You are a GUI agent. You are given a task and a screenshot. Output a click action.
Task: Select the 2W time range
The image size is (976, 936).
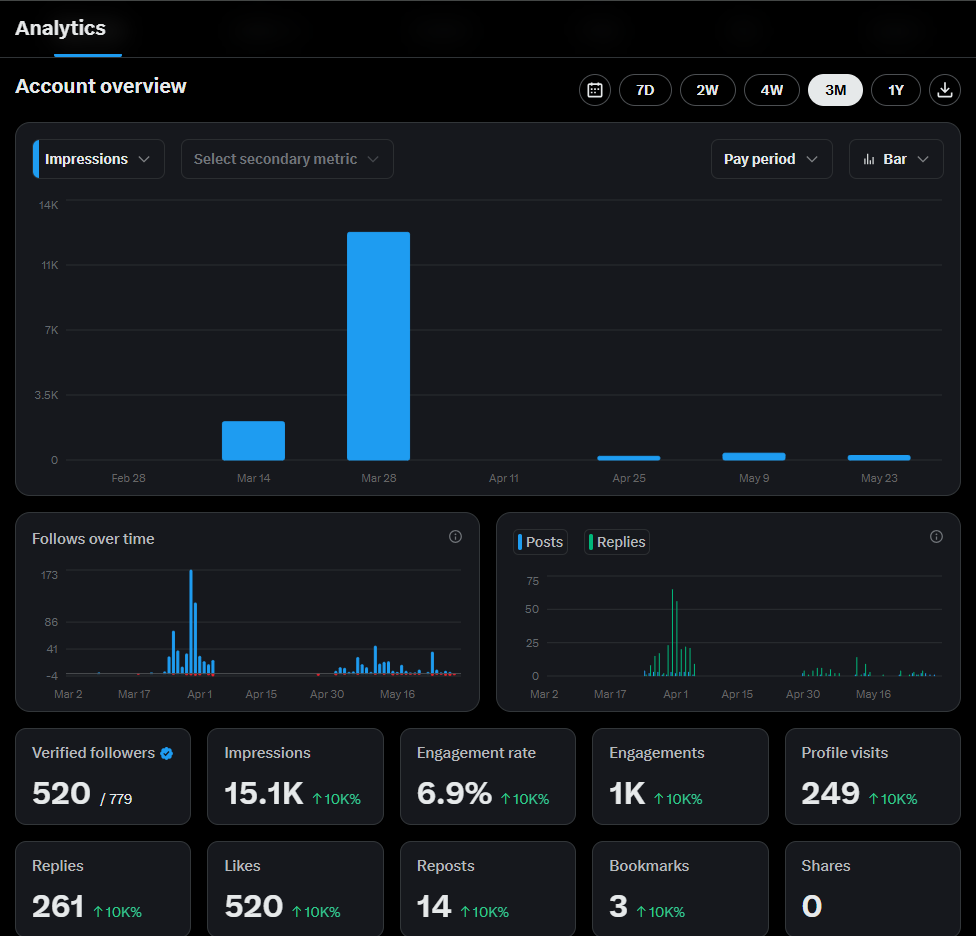pos(708,90)
